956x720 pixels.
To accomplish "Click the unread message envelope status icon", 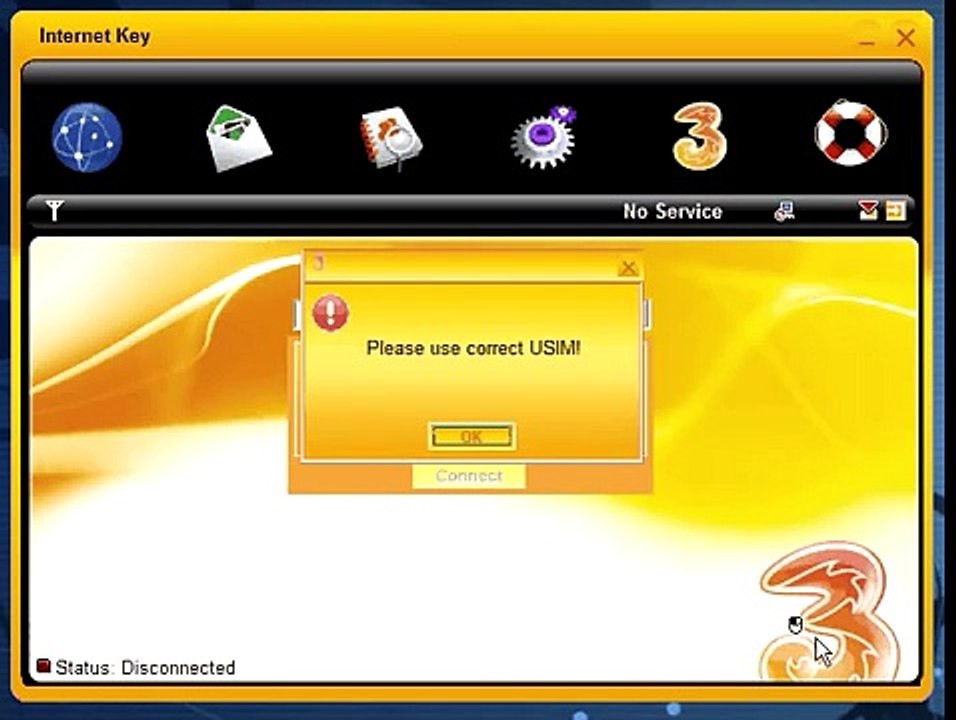I will coord(868,210).
